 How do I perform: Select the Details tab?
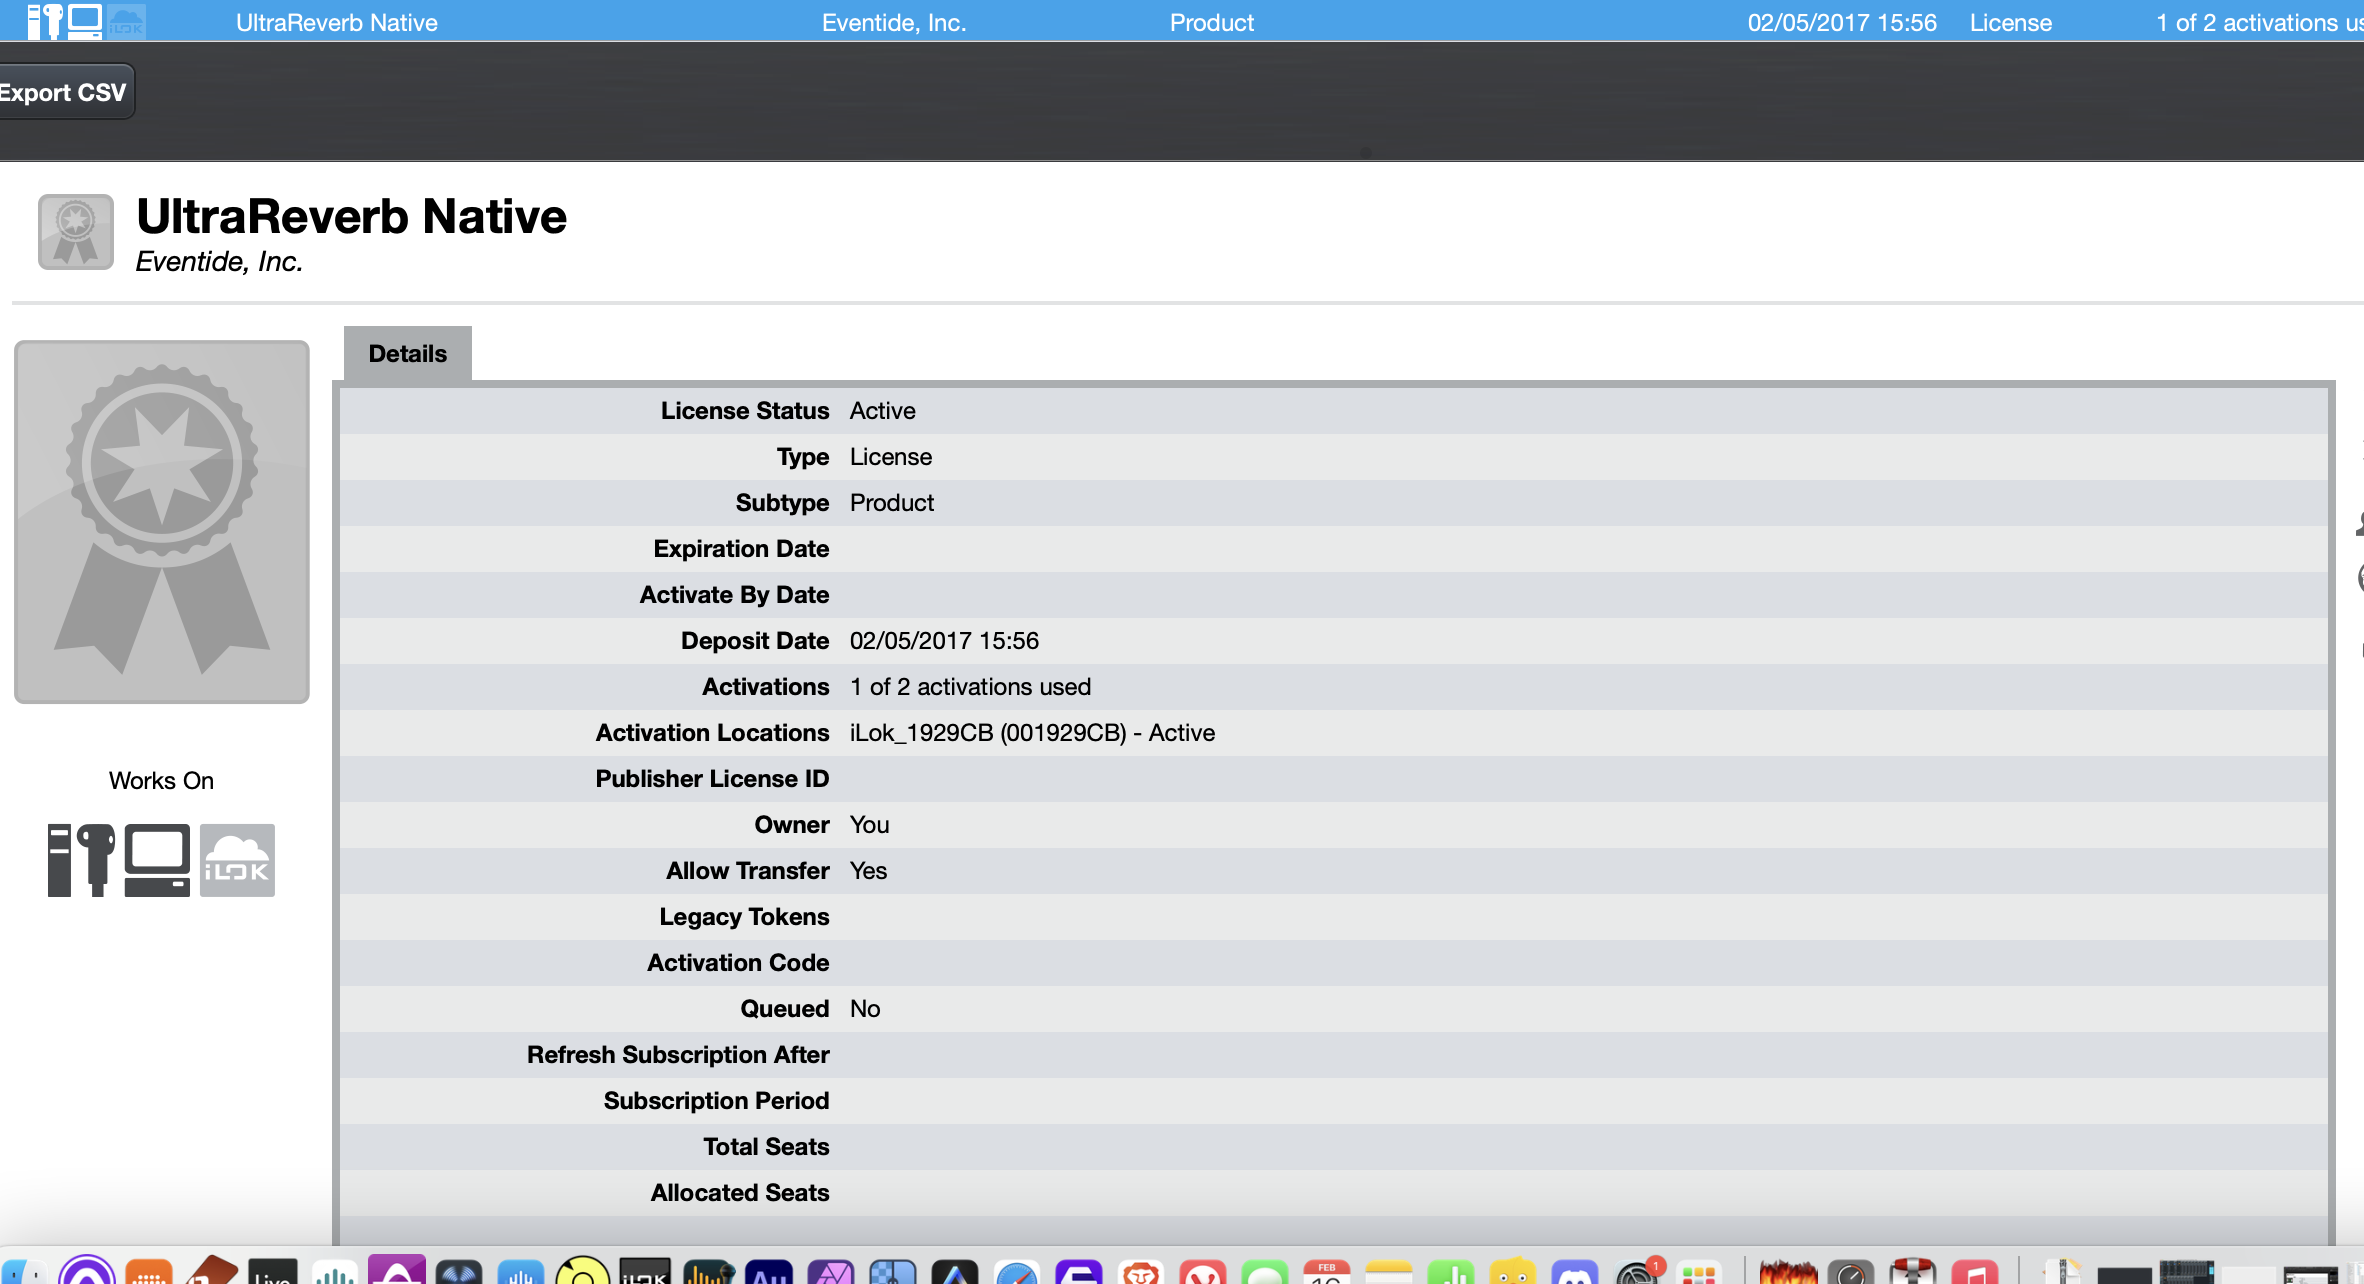tap(408, 353)
